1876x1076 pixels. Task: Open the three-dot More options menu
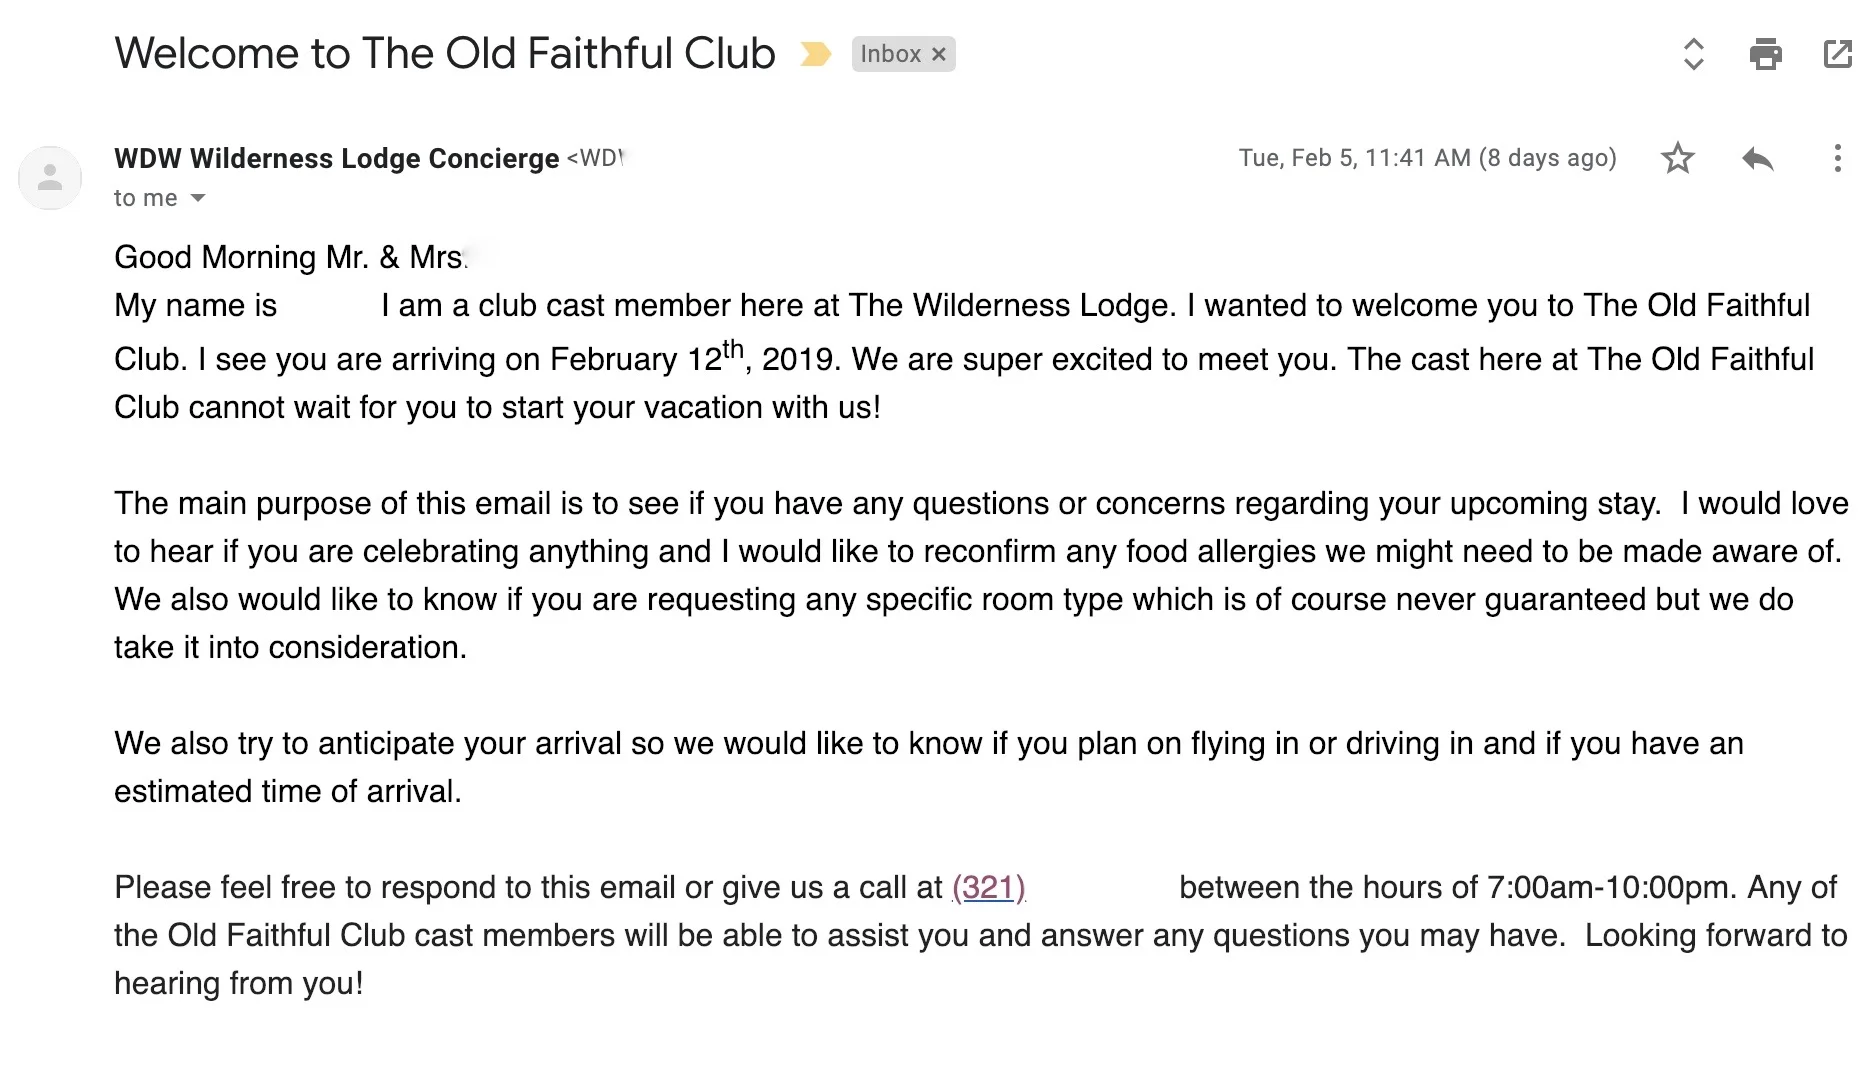(x=1837, y=158)
